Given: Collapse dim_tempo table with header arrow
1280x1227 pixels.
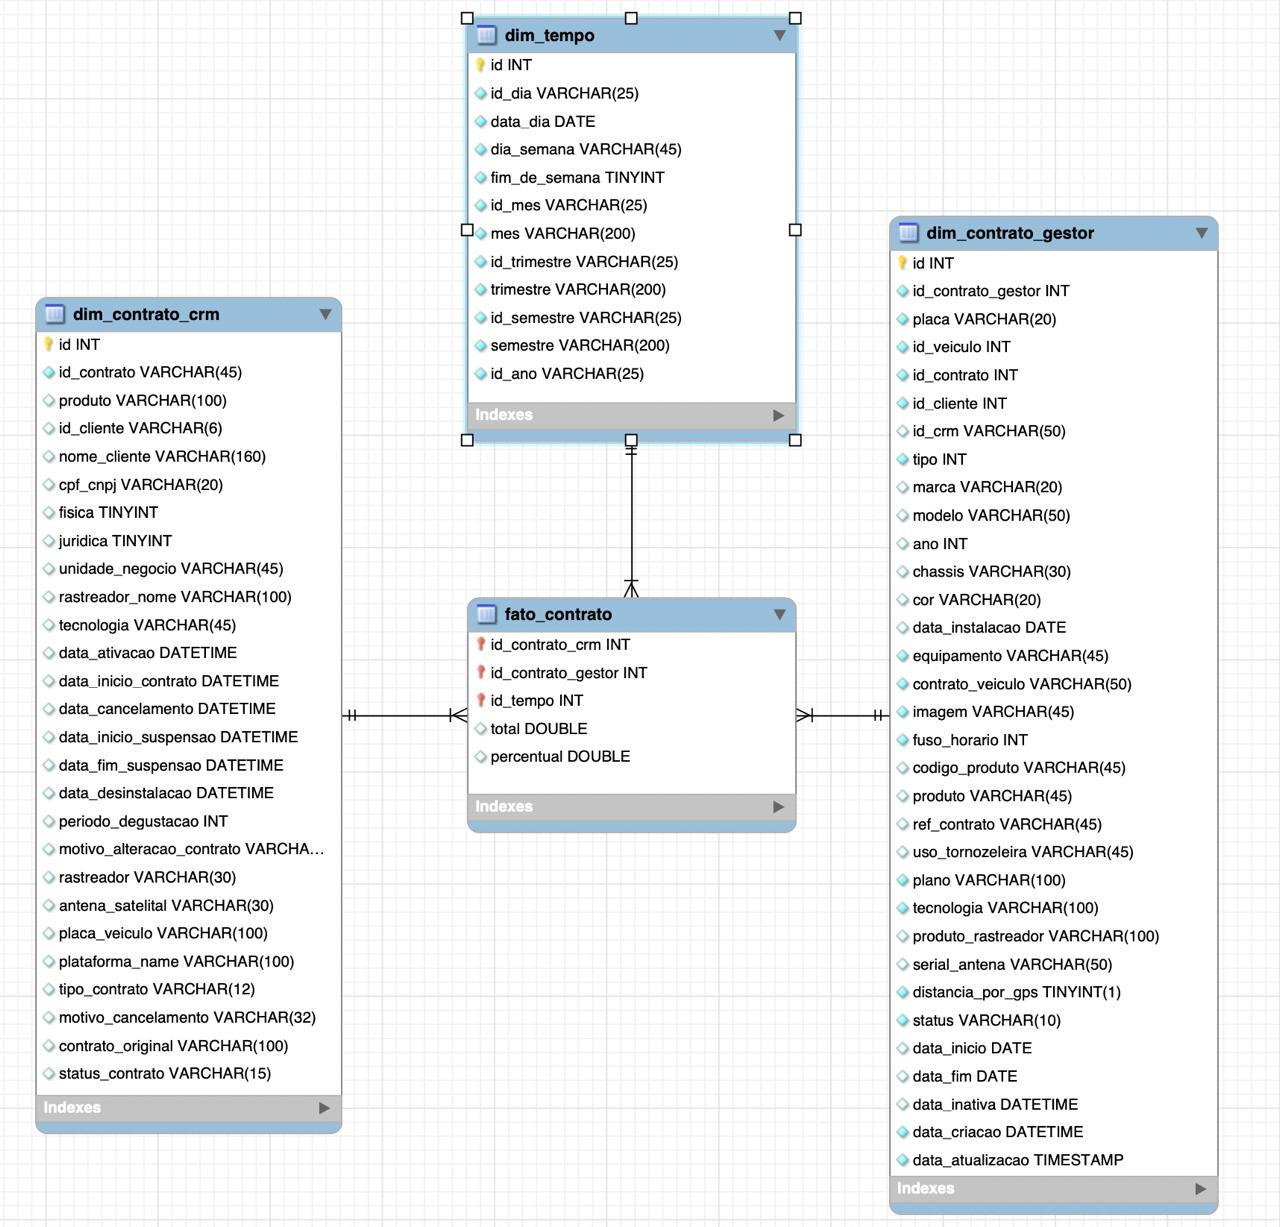Looking at the screenshot, I should (779, 35).
